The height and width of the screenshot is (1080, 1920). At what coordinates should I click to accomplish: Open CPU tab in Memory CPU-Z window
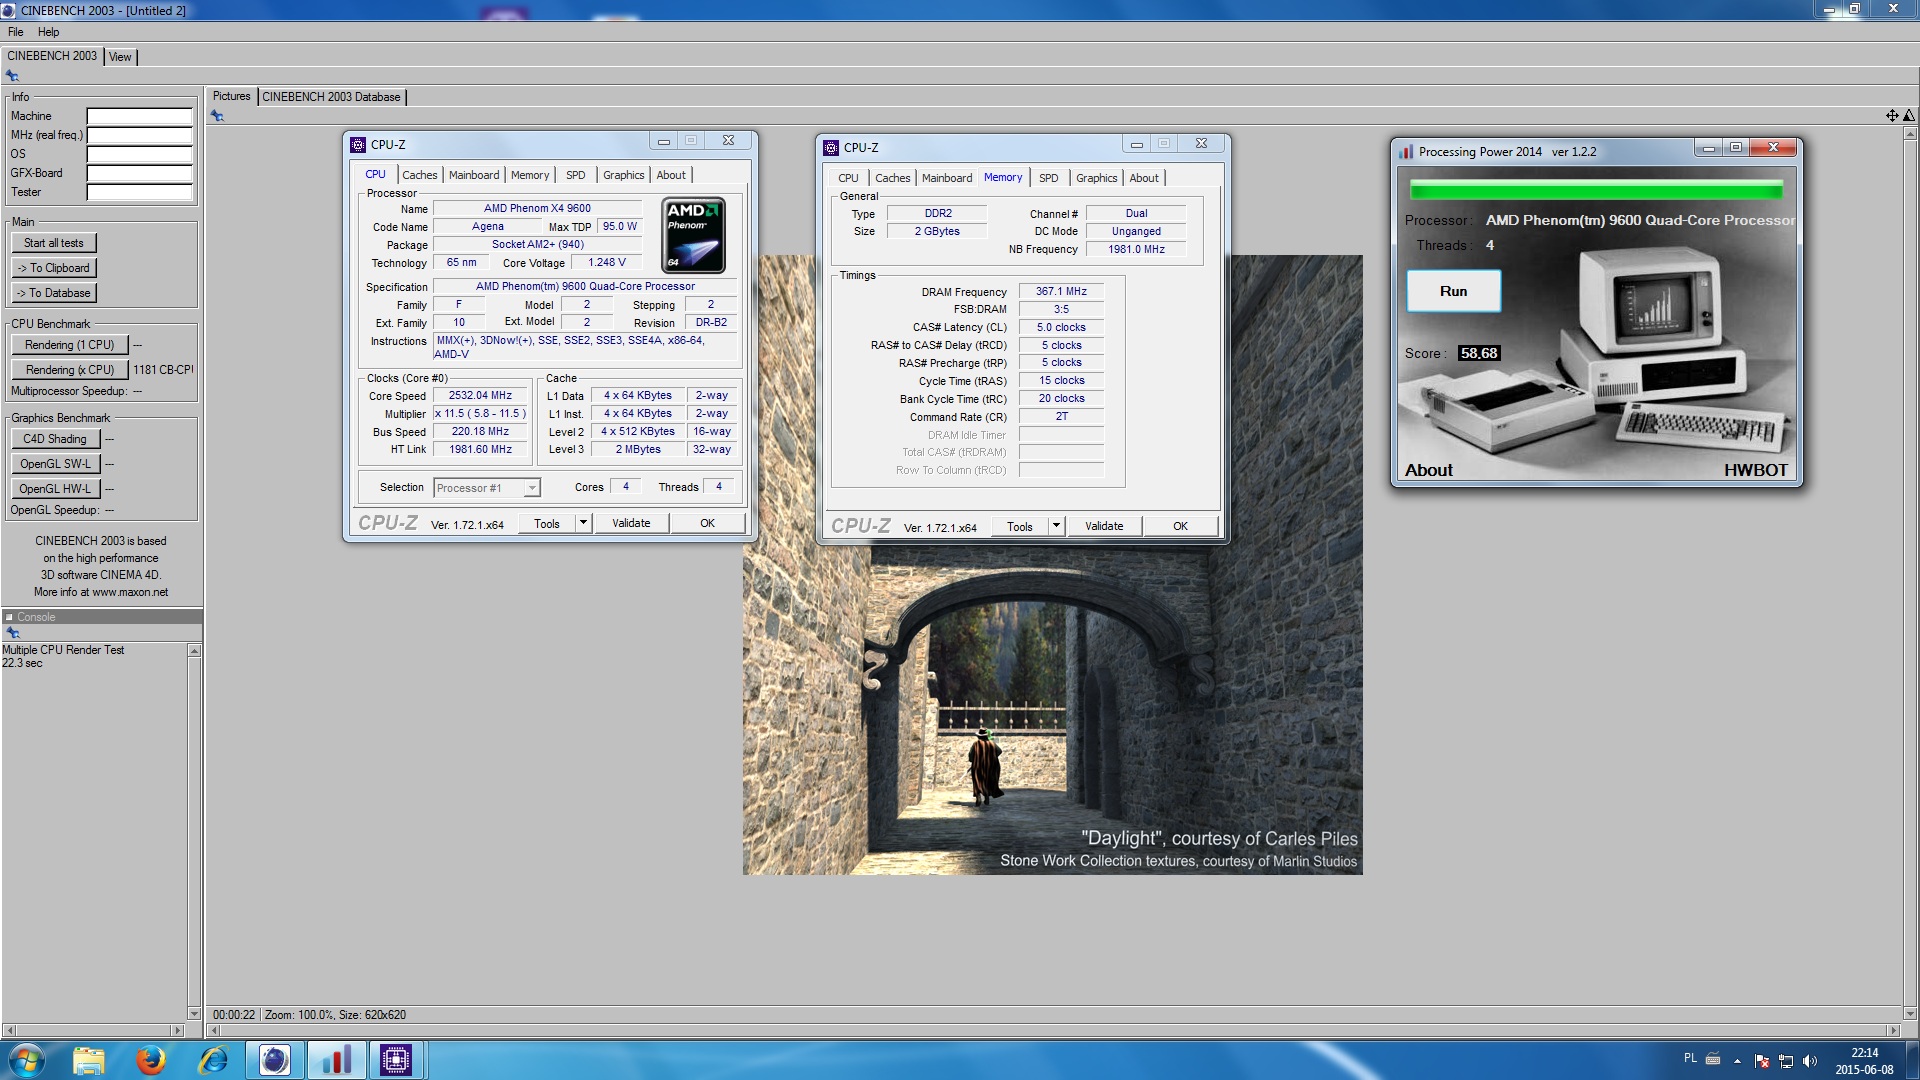point(848,178)
